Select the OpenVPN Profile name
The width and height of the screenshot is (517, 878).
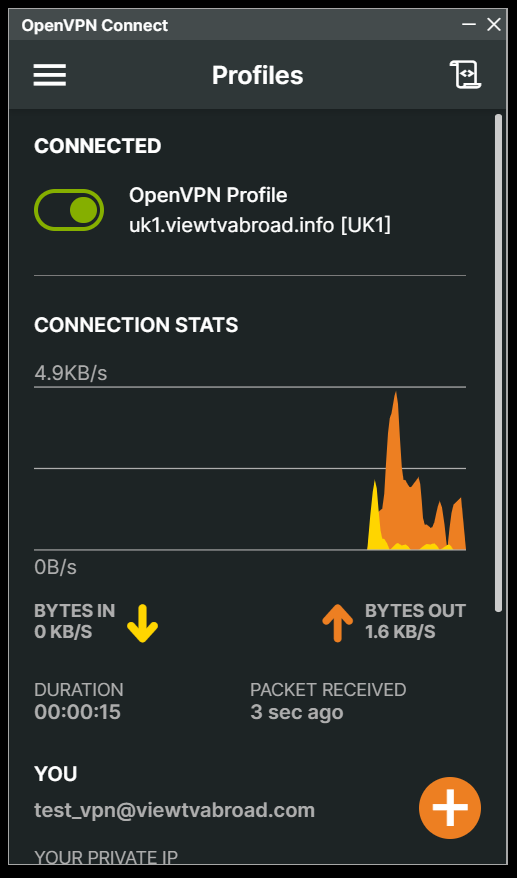click(x=208, y=195)
